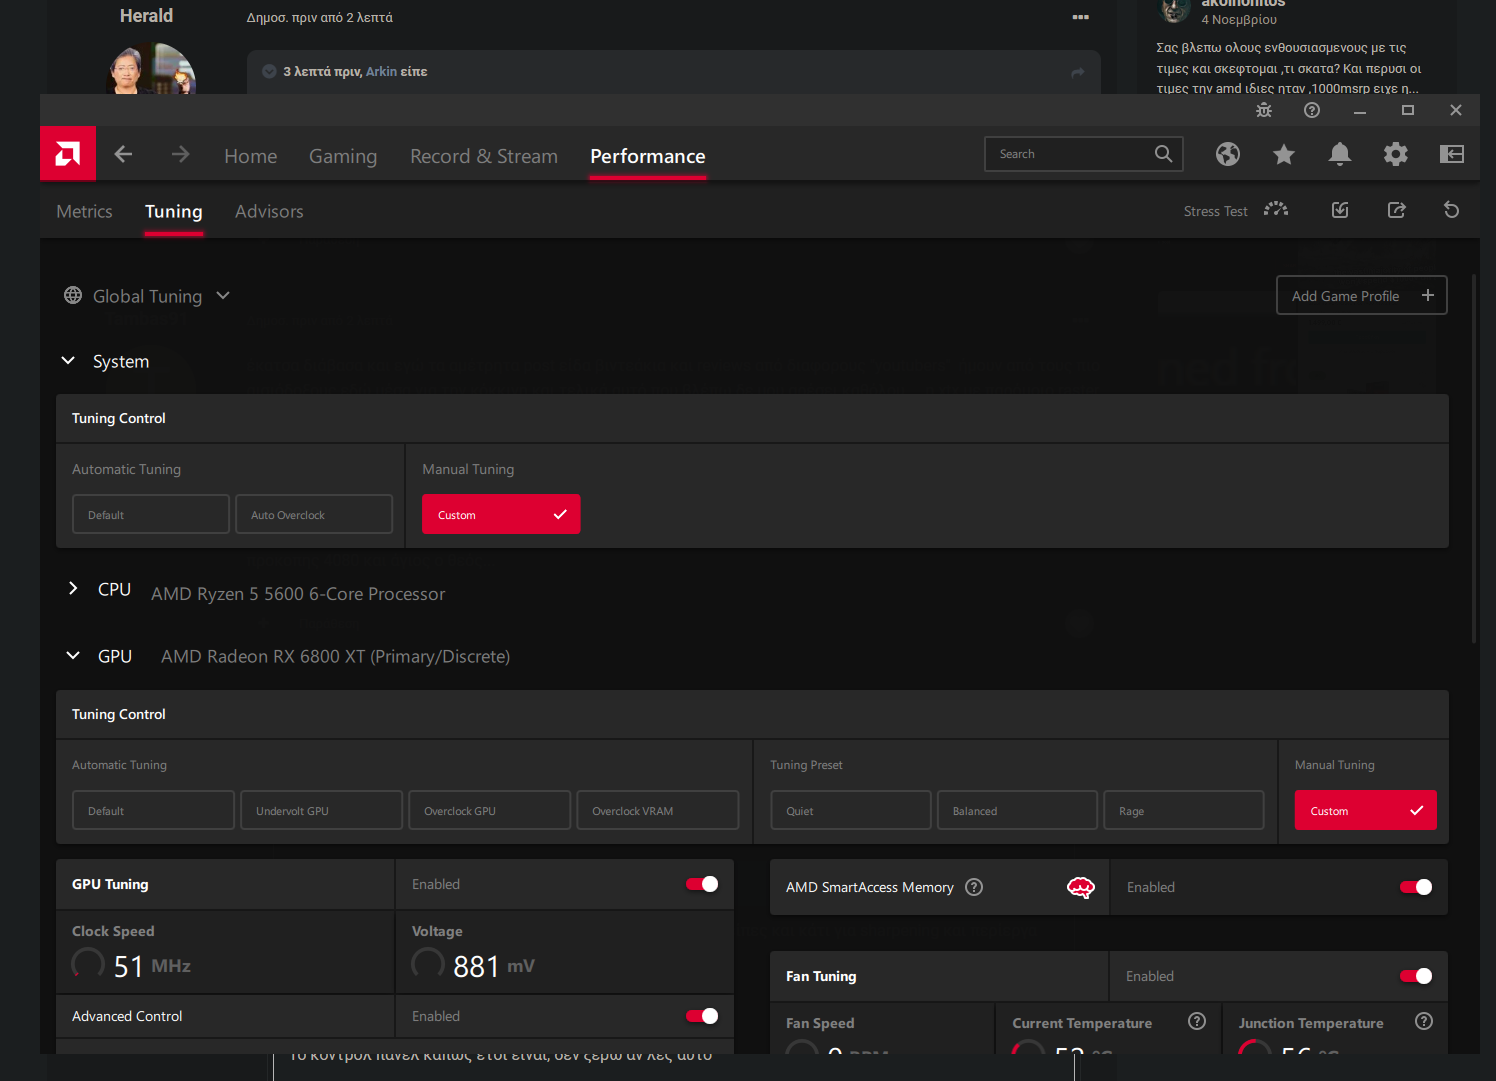This screenshot has width=1496, height=1081.
Task: Open settings gear icon
Action: click(x=1396, y=154)
